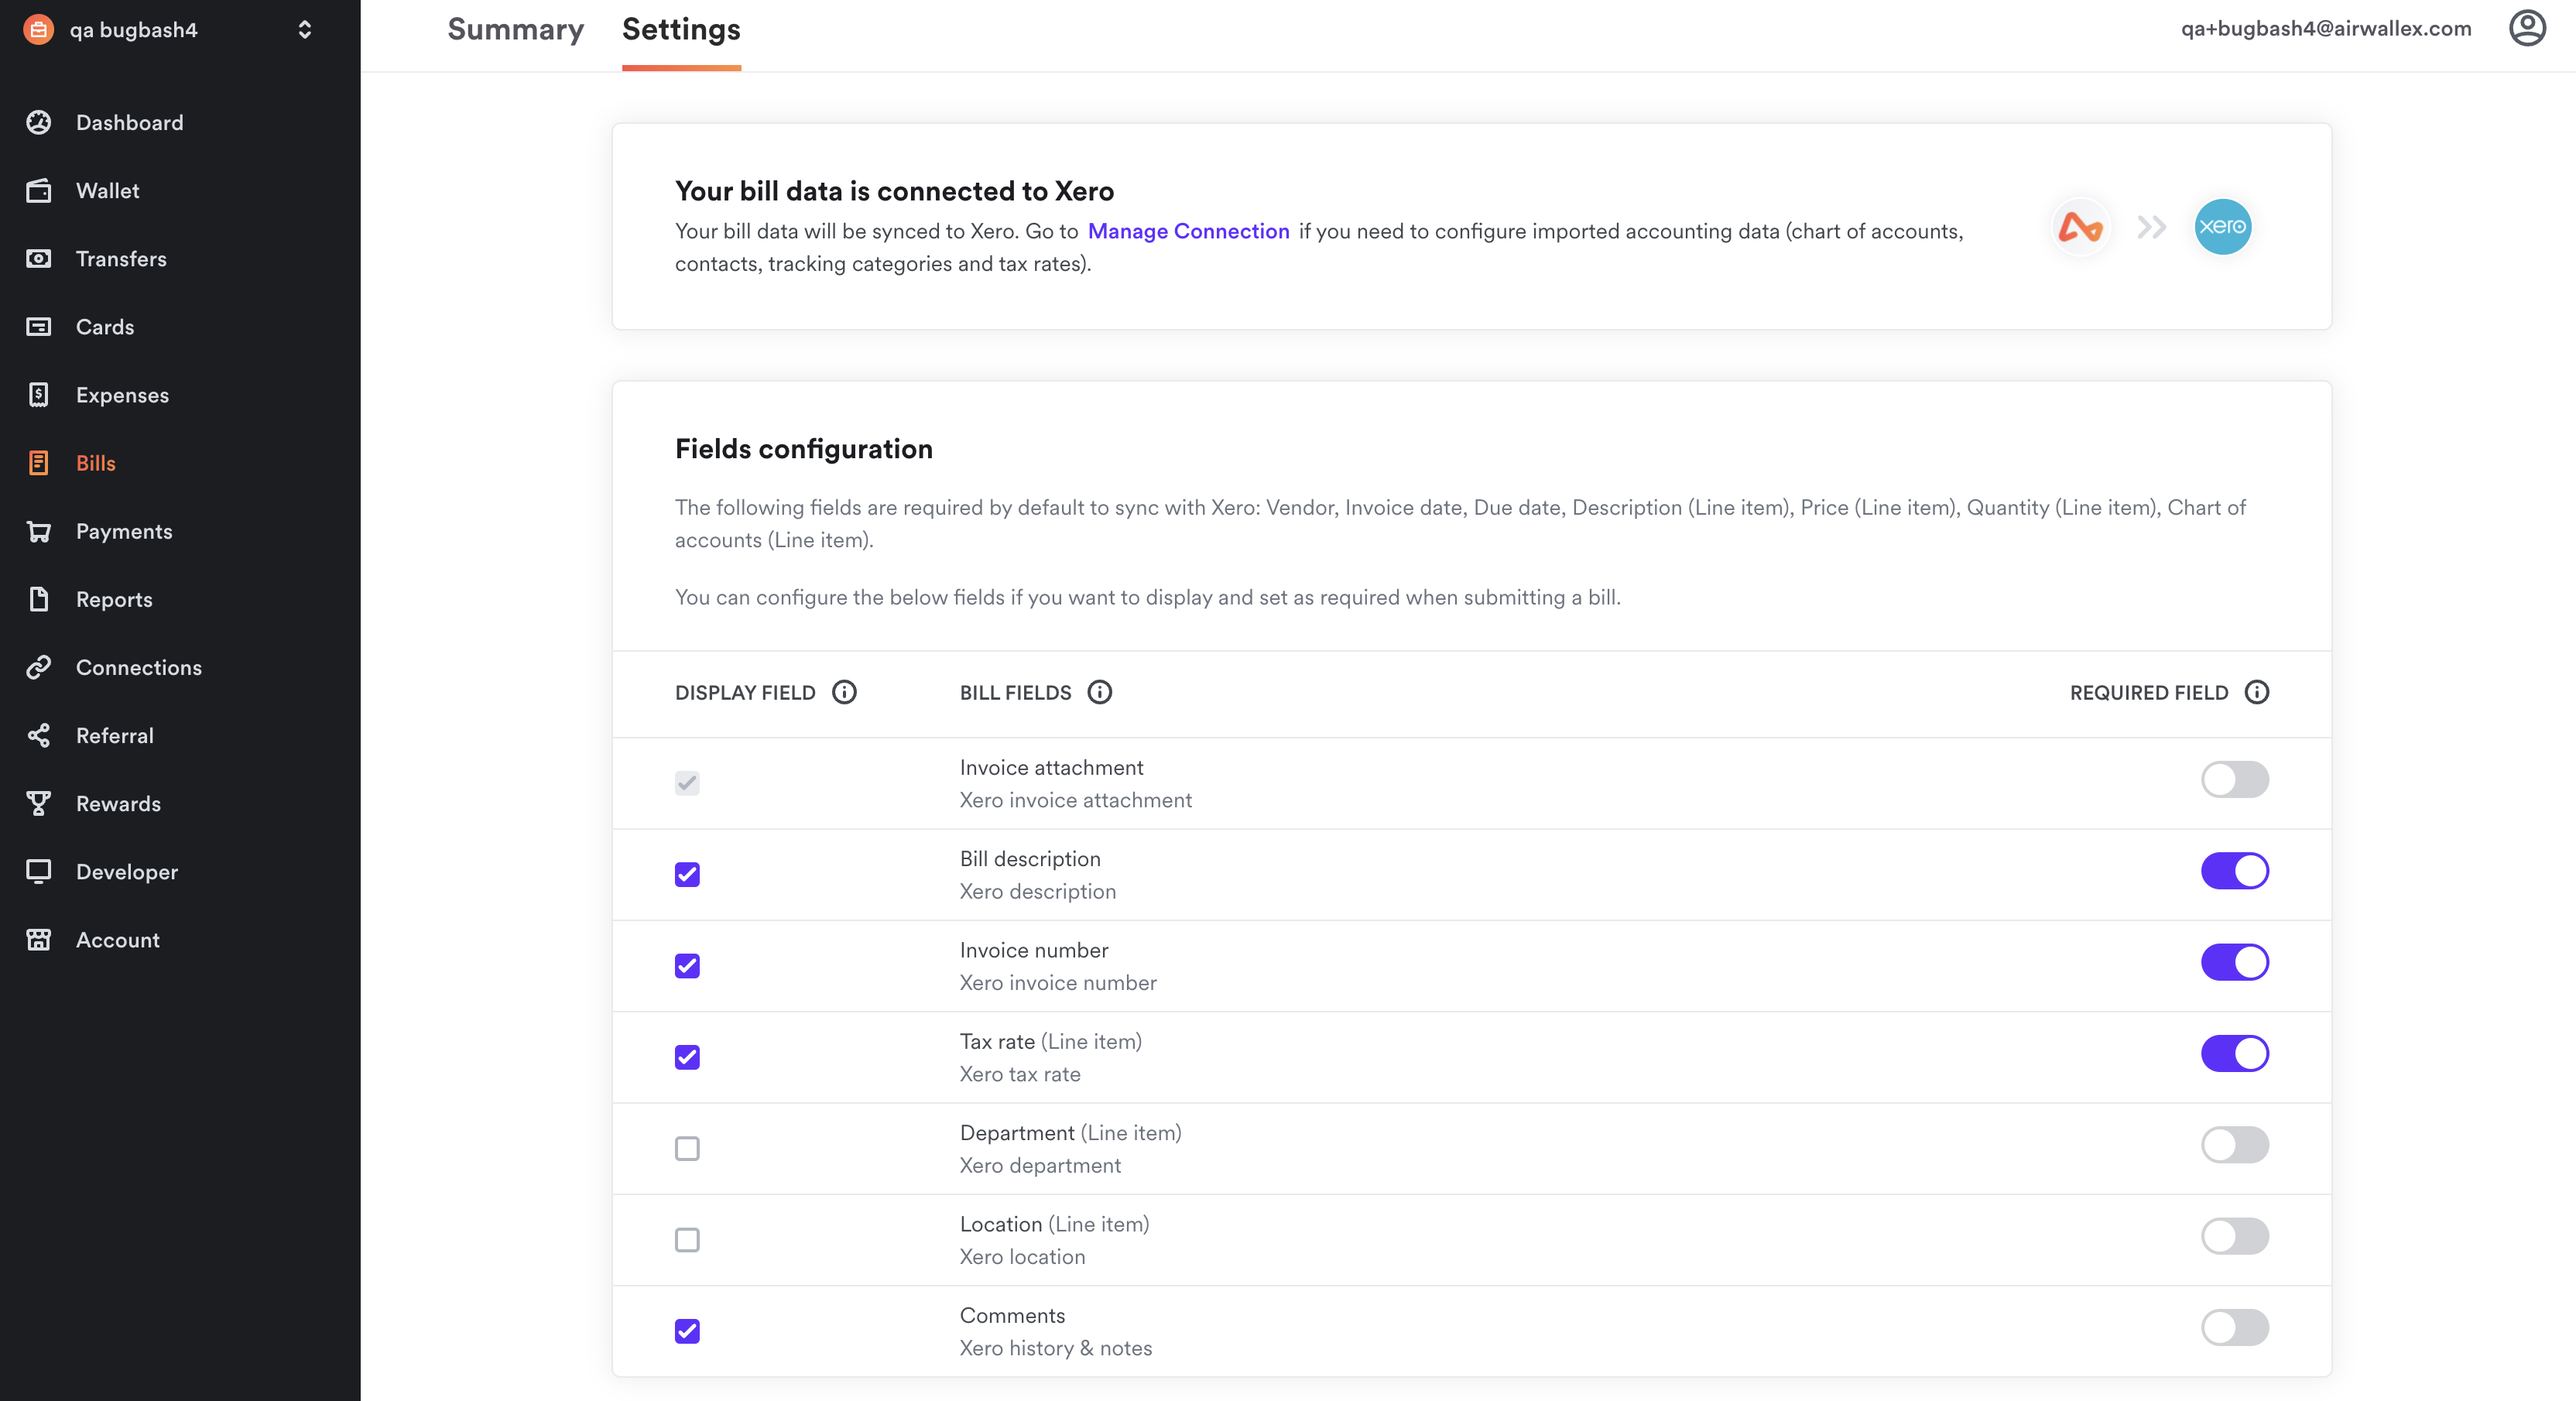Open the Dashboard gauge icon
Image resolution: width=2576 pixels, height=1401 pixels.
(38, 122)
